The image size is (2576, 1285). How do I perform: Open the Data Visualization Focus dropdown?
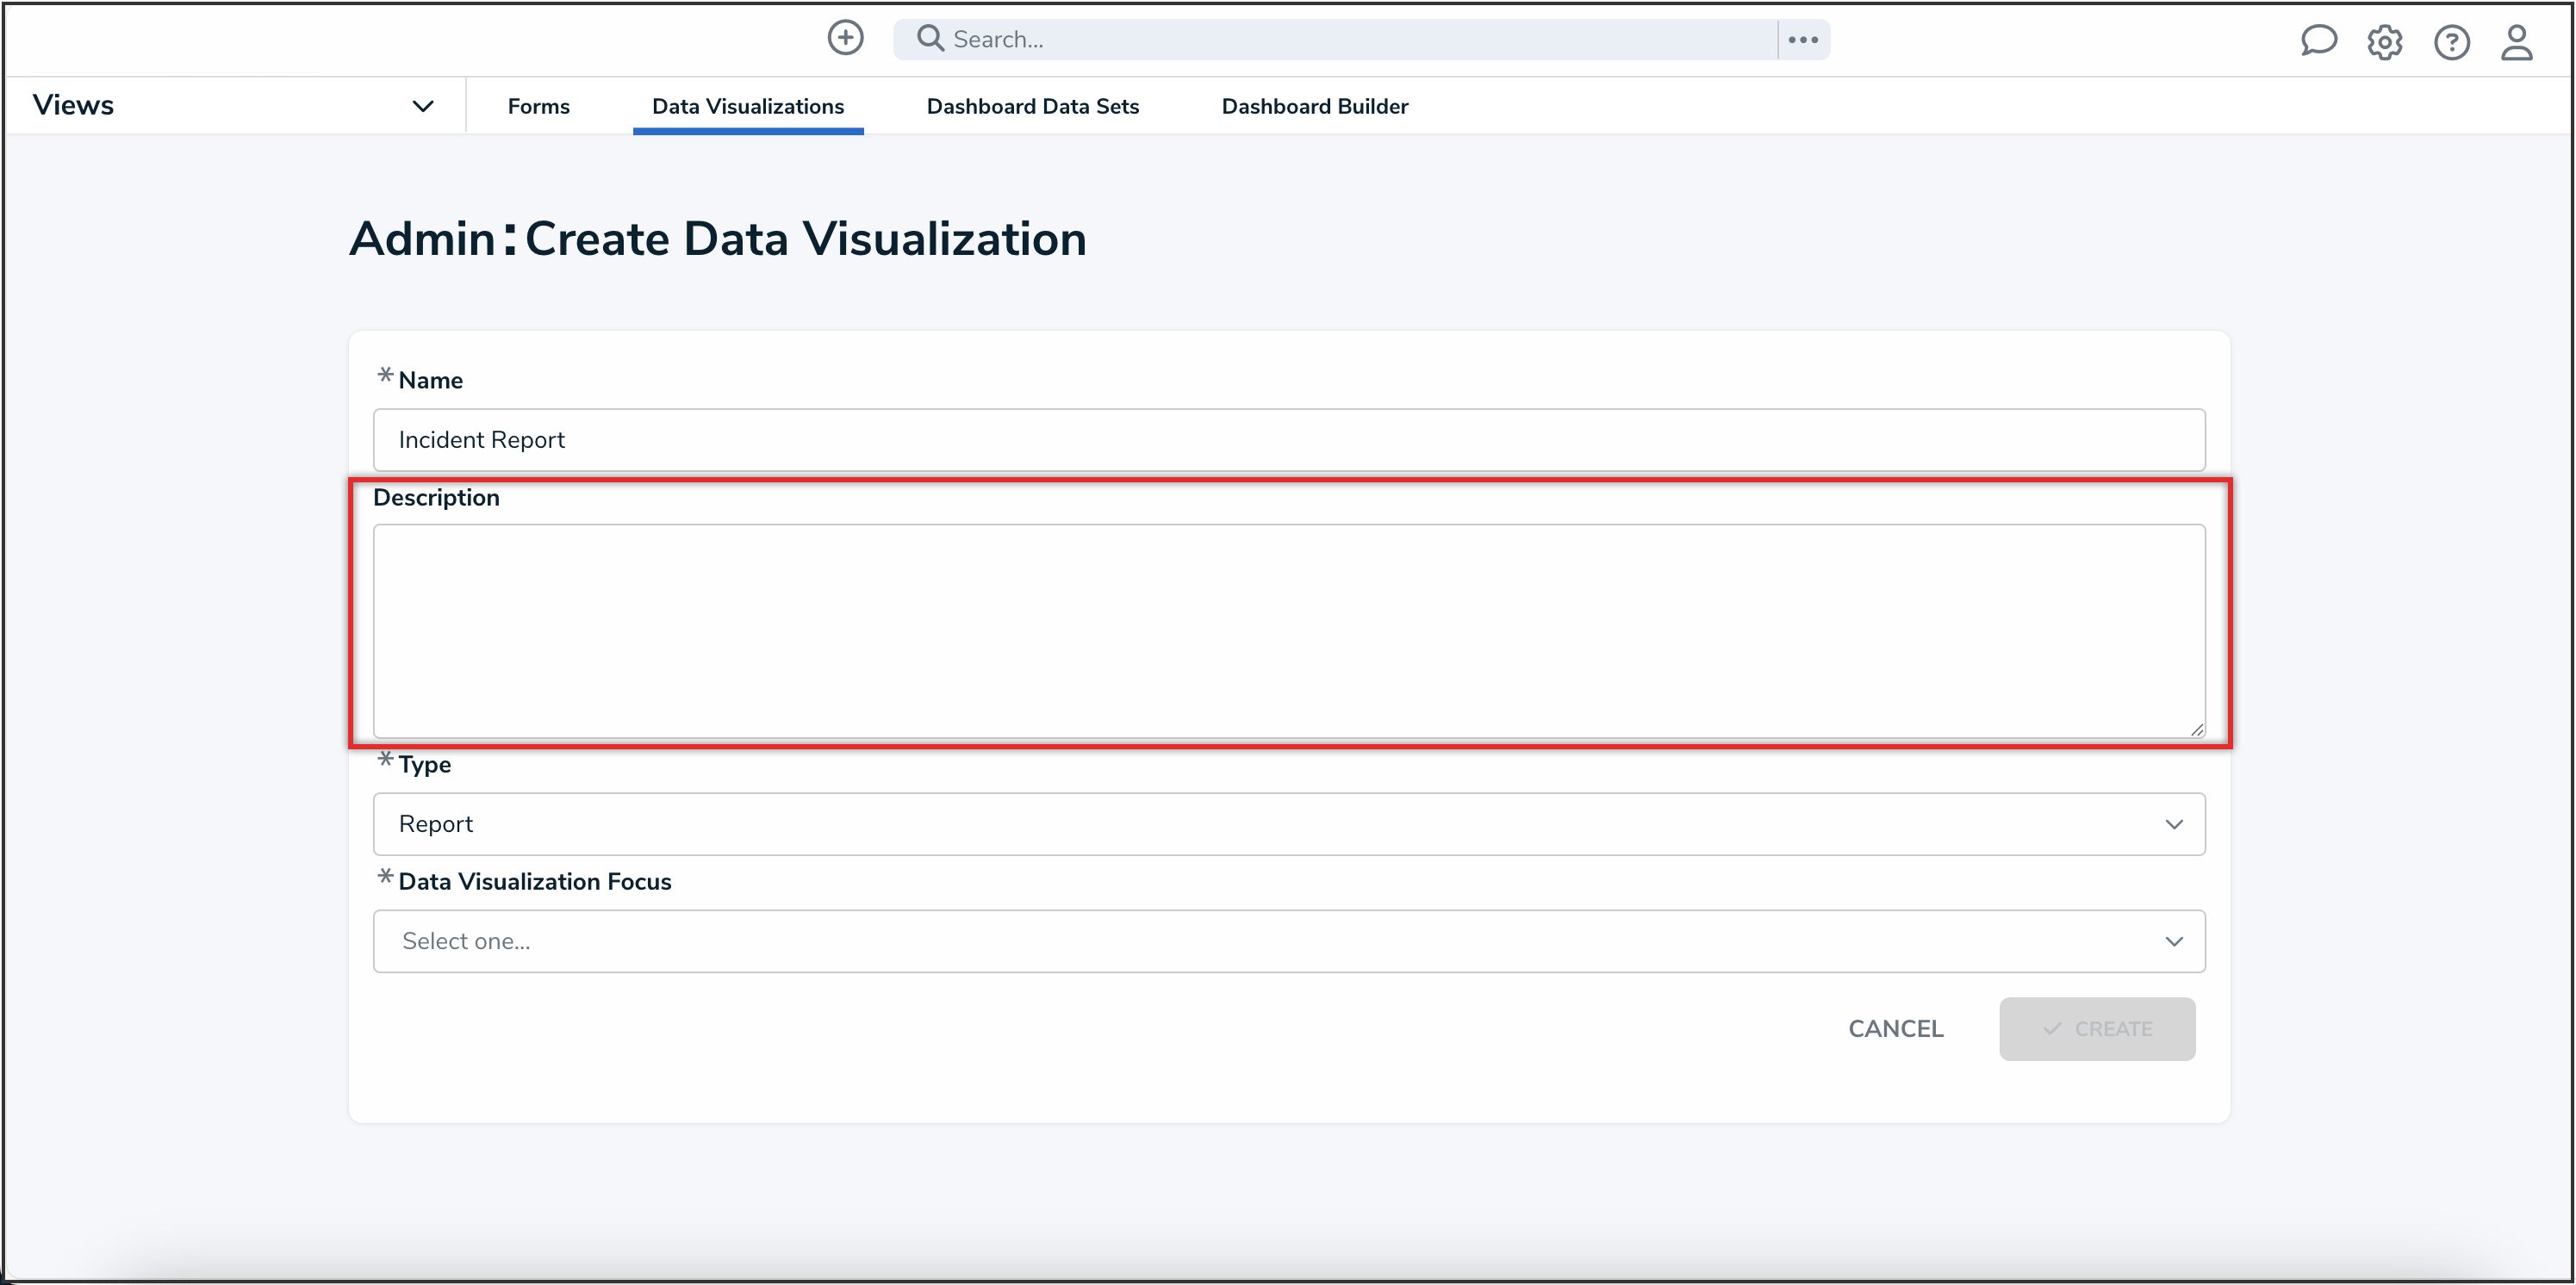tap(1288, 941)
